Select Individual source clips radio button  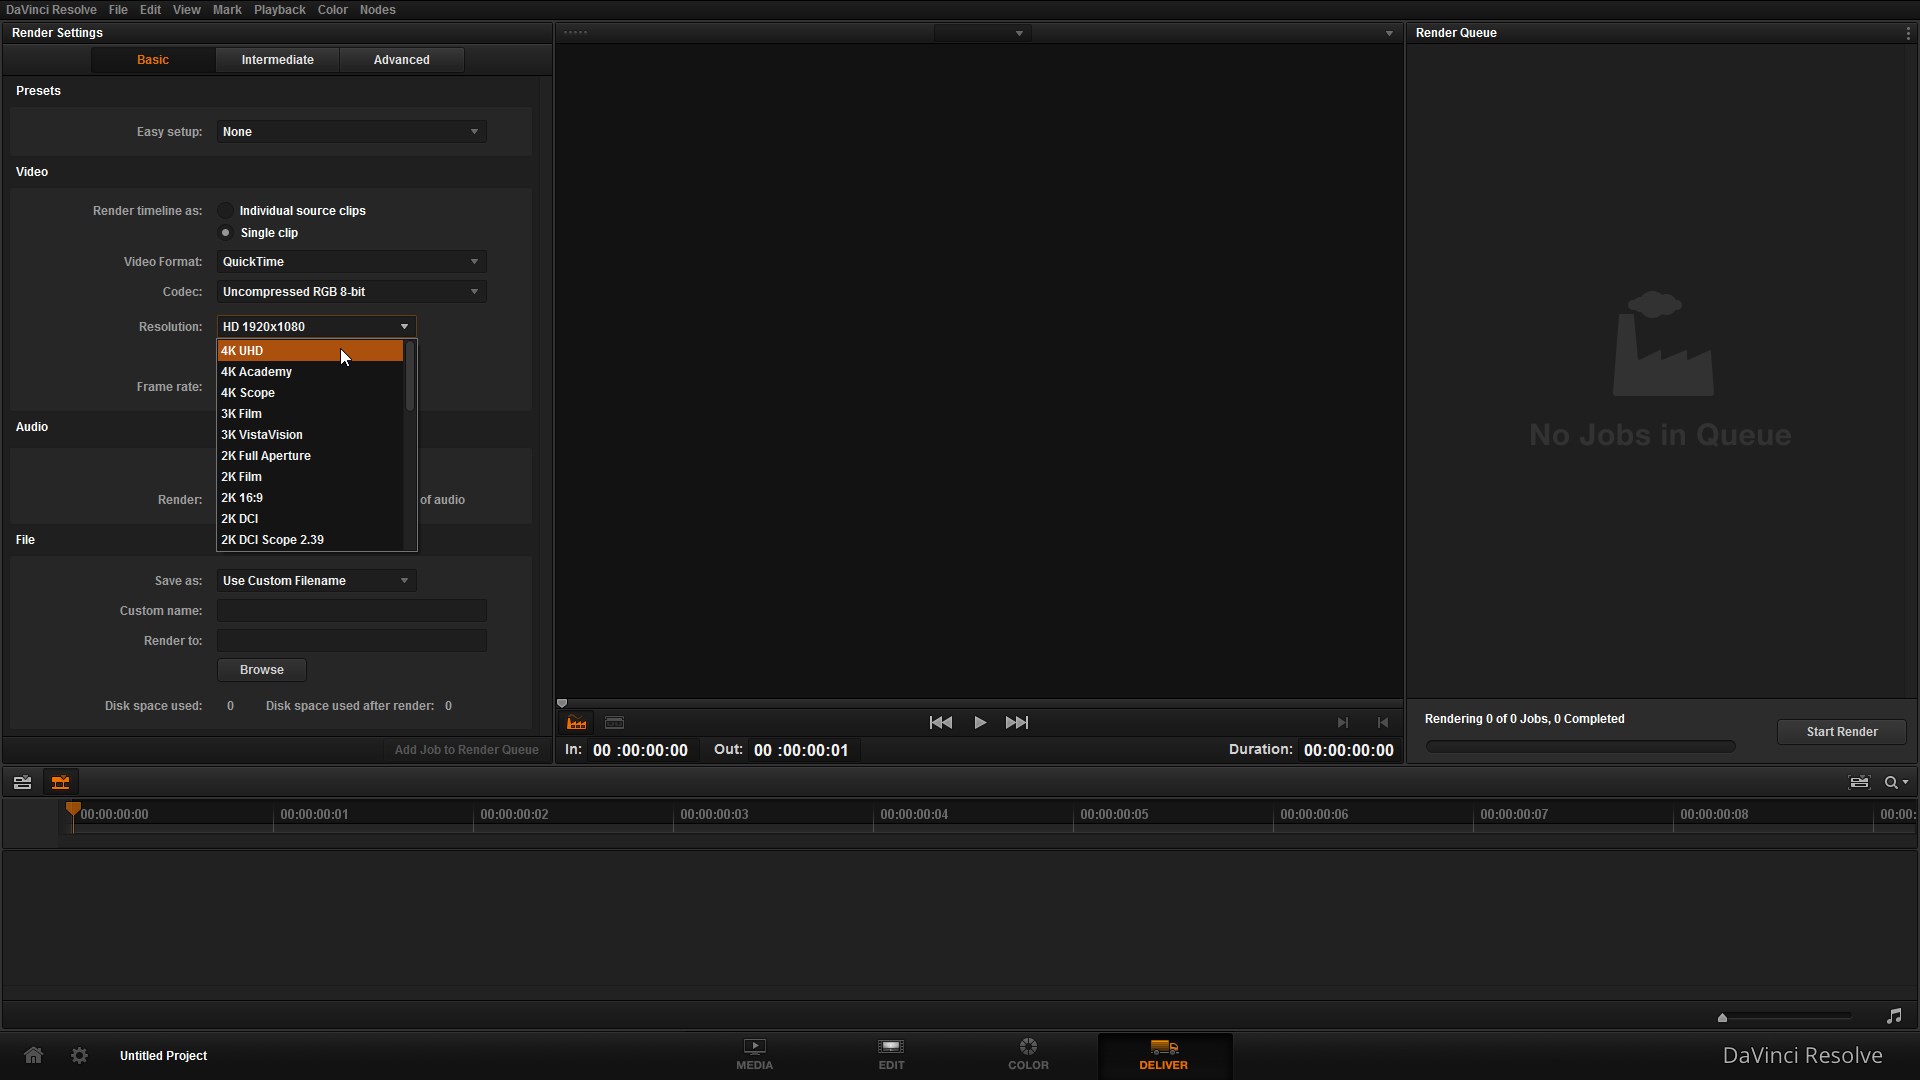(226, 211)
